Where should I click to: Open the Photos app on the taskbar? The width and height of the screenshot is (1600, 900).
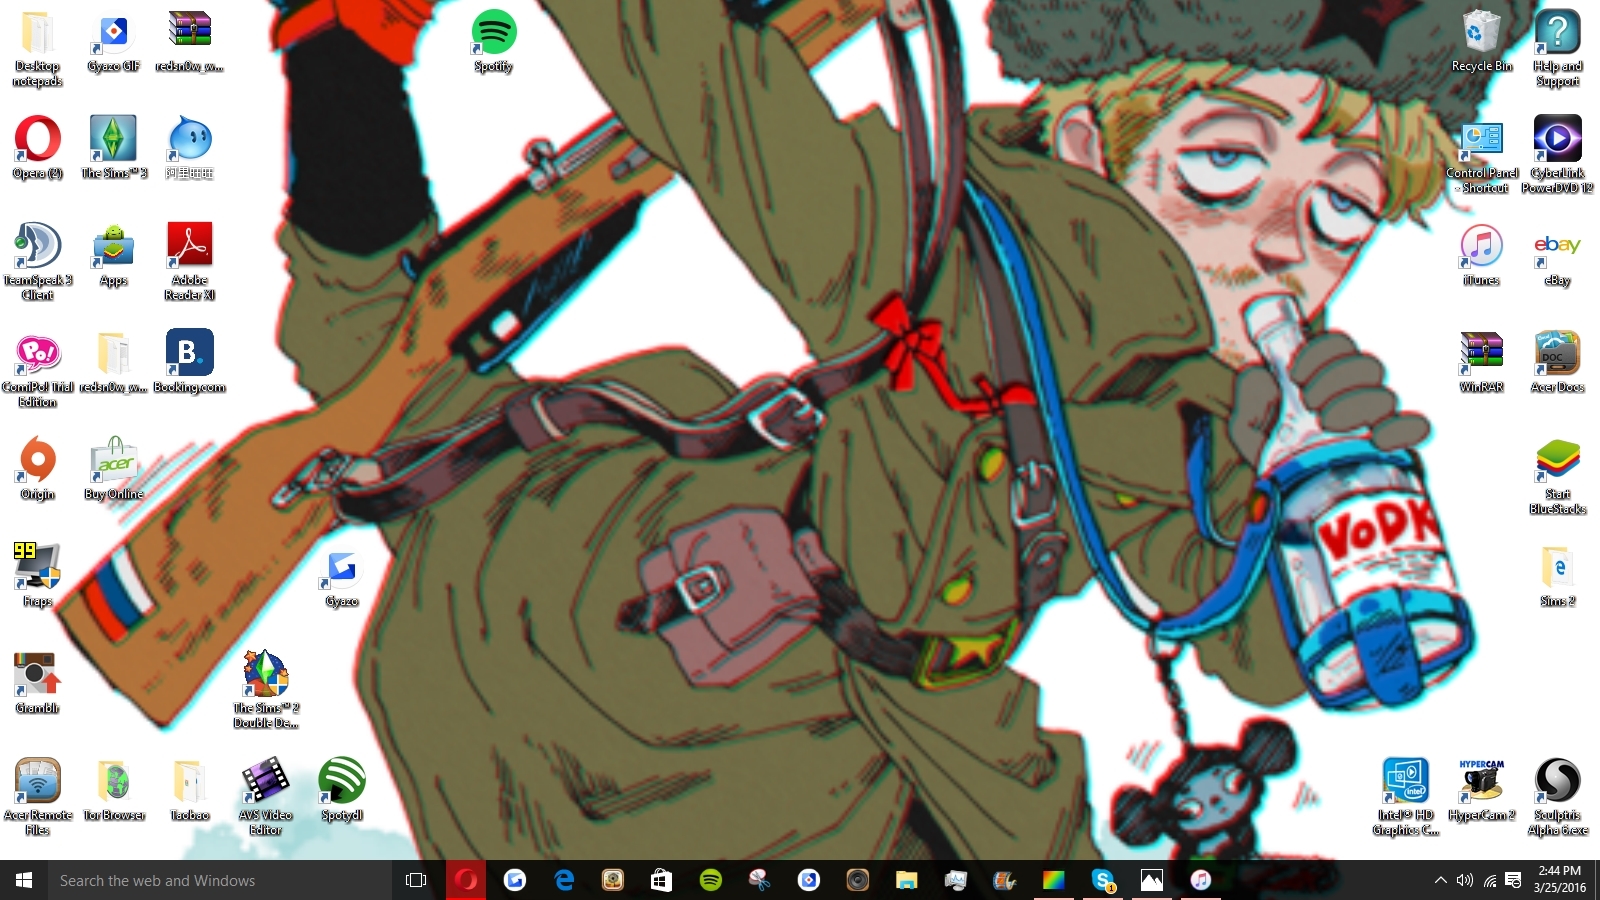coord(1152,880)
